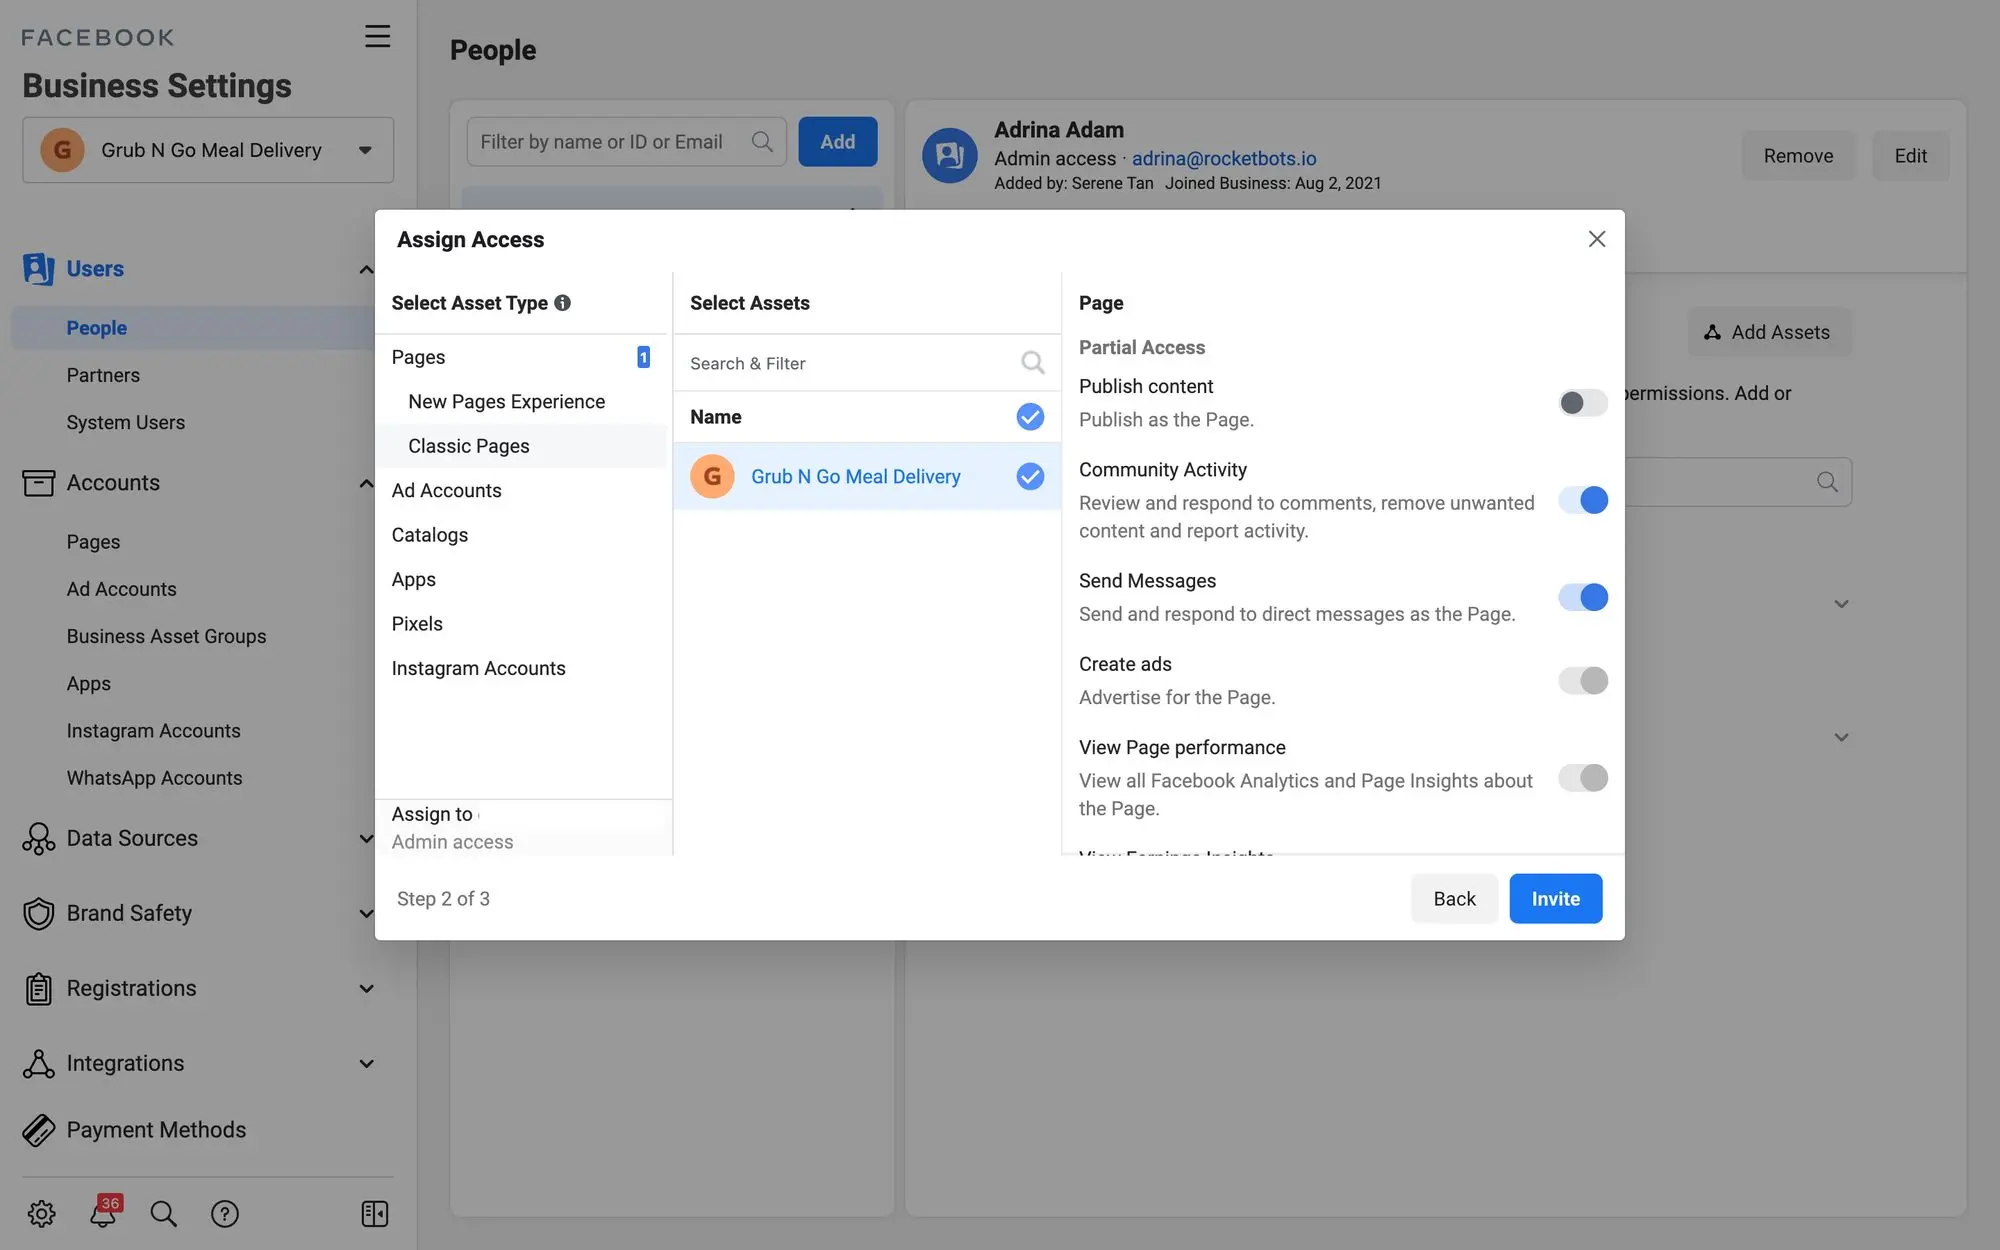Screen dimensions: 2000x1250
Task: Click the Invite button
Action: (1555, 898)
